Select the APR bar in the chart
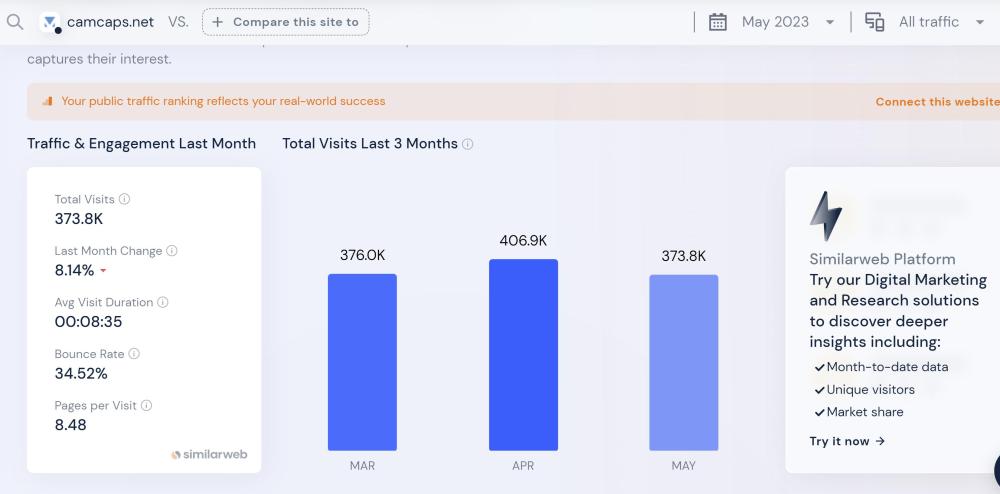The width and height of the screenshot is (1000, 494). (x=523, y=355)
